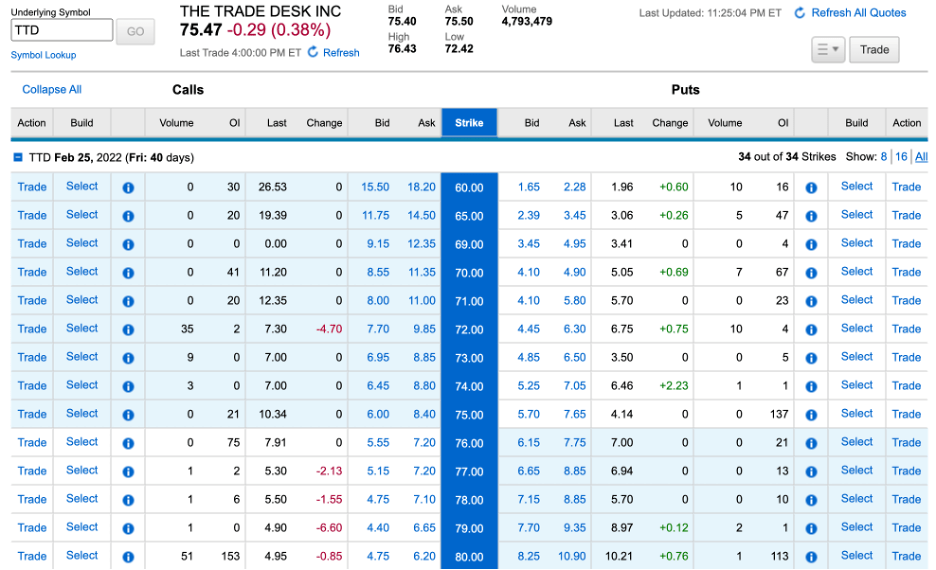Click call info icon for 72.00 strike
This screenshot has width=936, height=570.
(x=128, y=329)
